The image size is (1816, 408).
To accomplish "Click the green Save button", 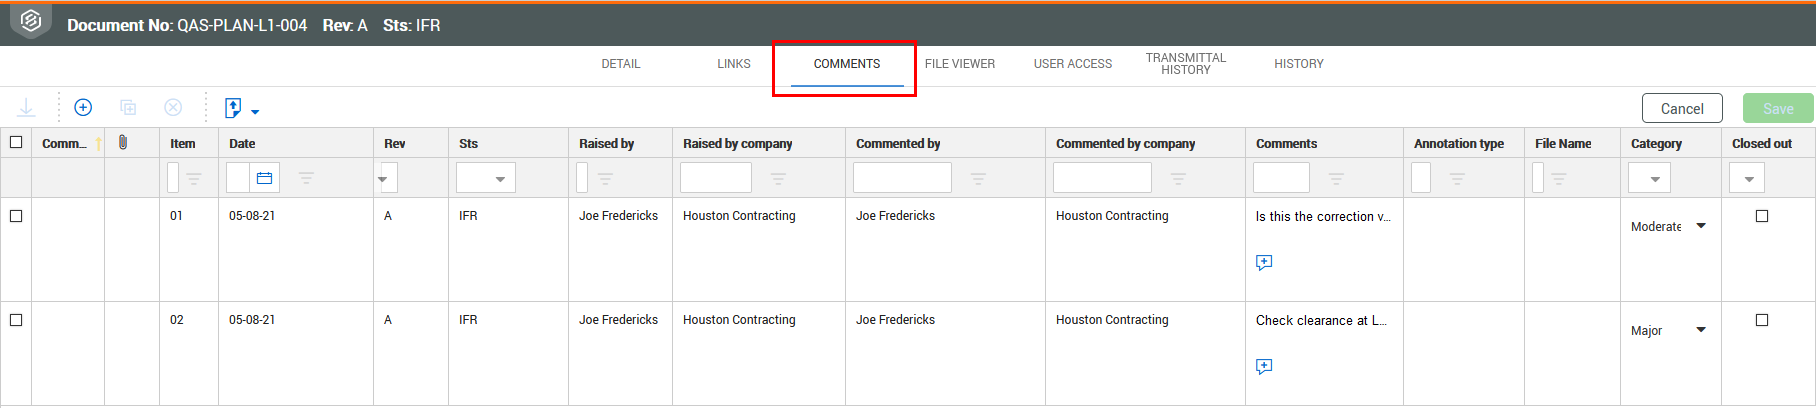I will pos(1777,108).
